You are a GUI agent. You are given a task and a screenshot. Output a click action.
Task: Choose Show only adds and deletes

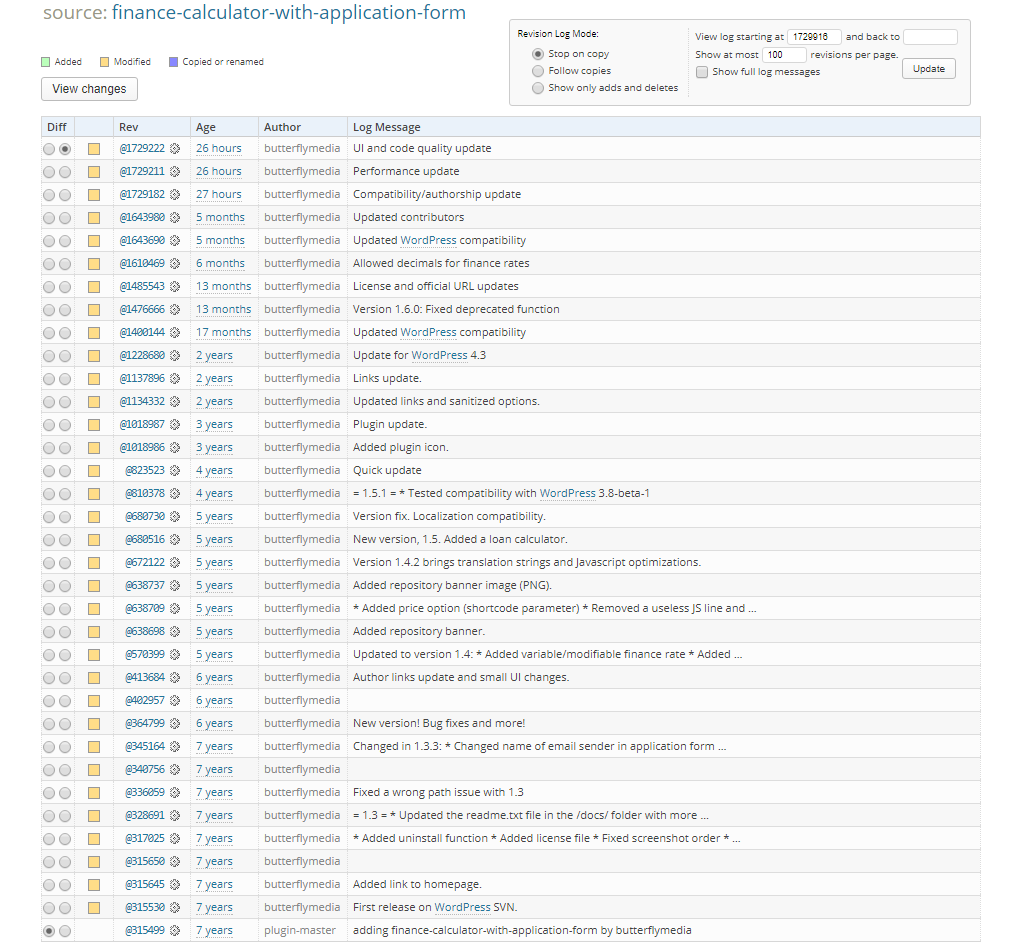coord(538,88)
